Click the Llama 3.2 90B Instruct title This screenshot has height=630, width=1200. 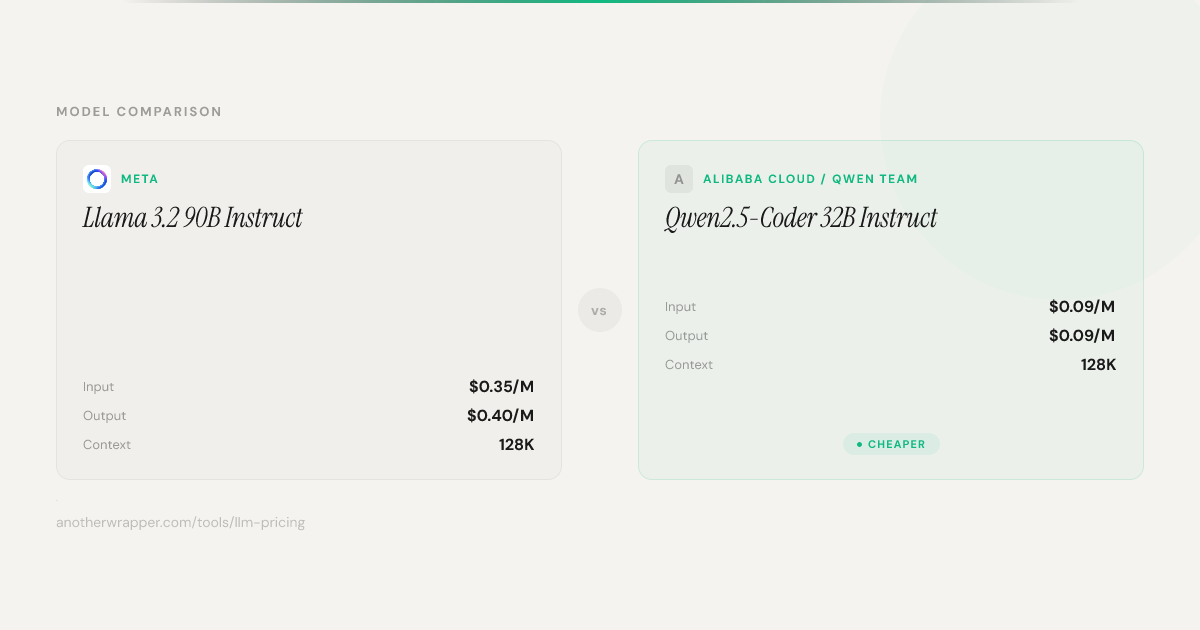(x=192, y=218)
